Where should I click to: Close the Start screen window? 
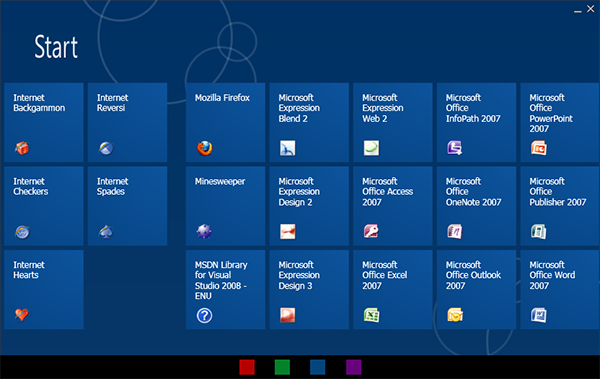[591, 9]
